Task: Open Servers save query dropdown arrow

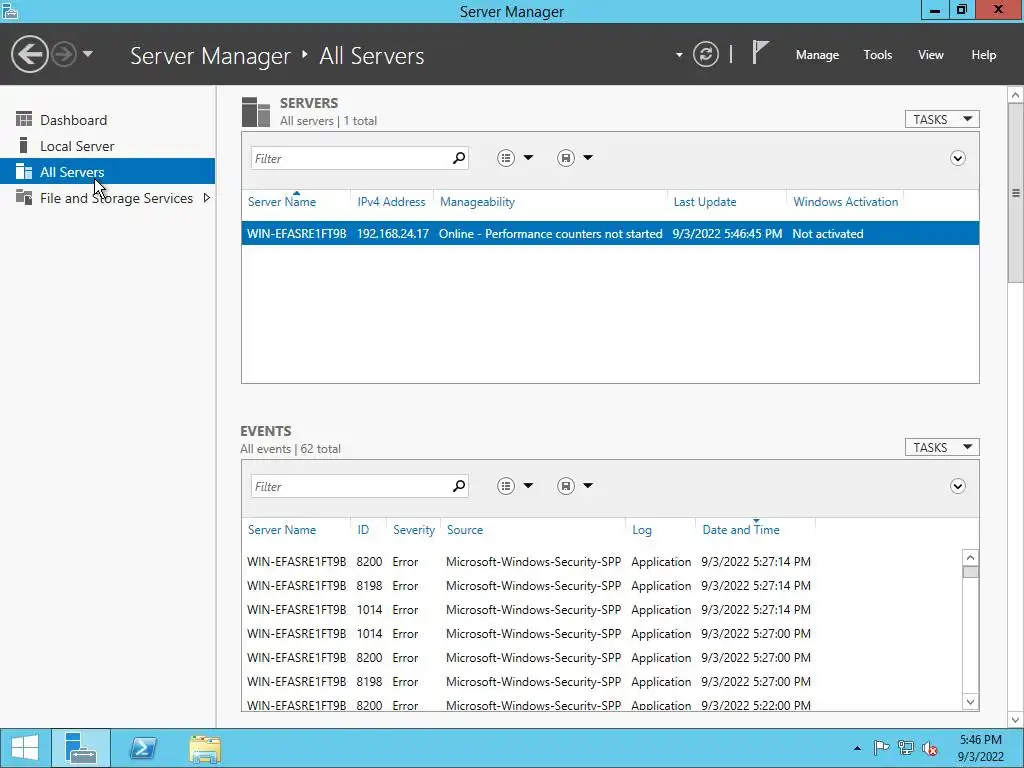Action: pos(588,158)
